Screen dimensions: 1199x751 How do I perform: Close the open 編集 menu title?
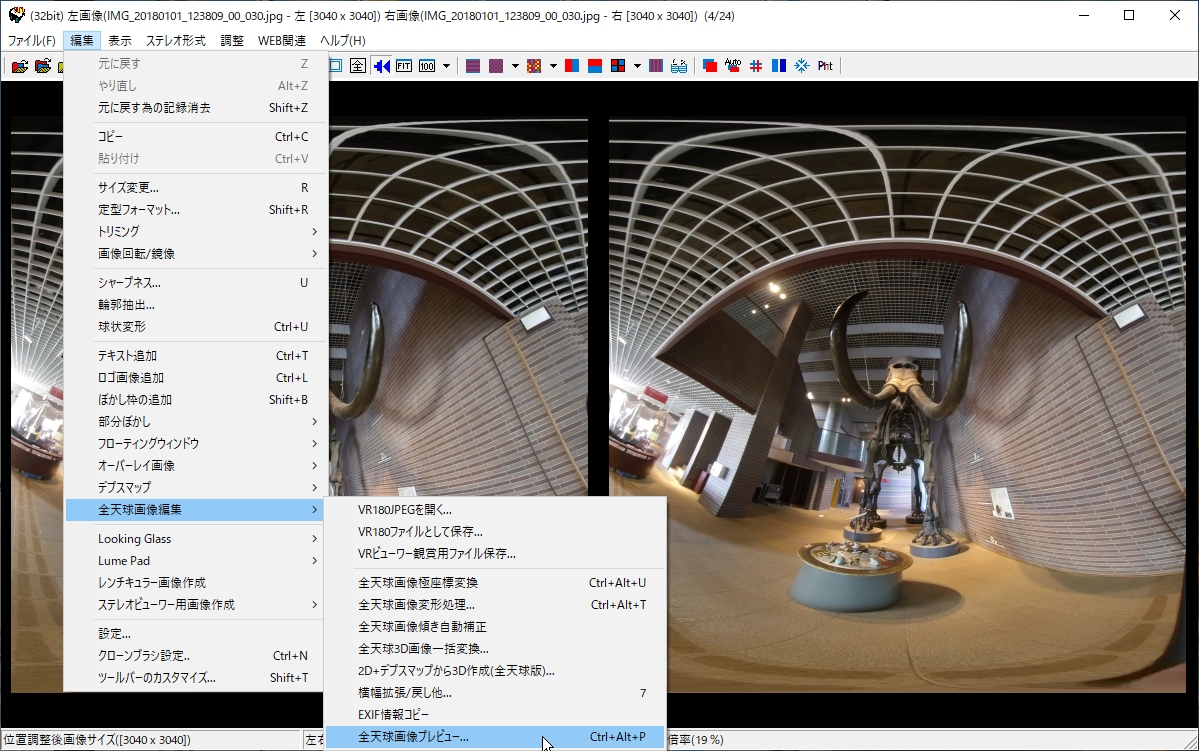click(82, 41)
